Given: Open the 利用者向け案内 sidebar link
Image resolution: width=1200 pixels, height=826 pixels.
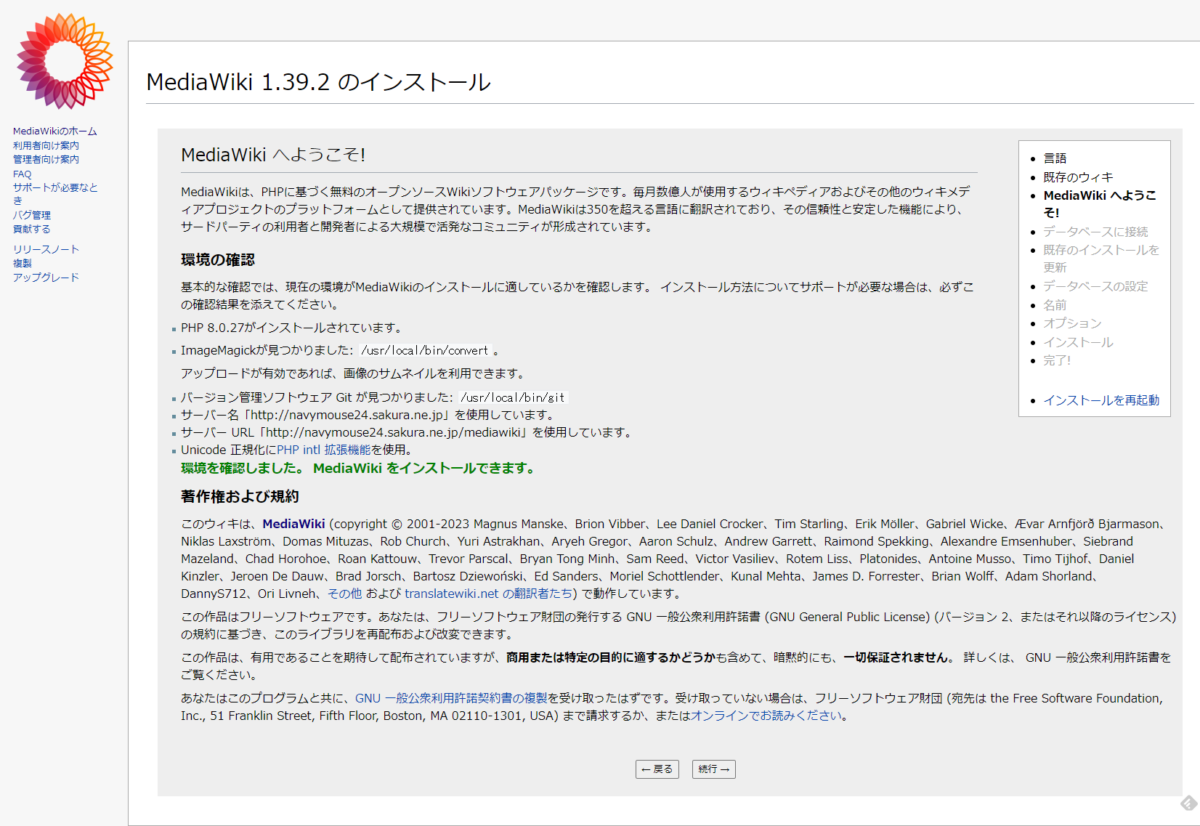Looking at the screenshot, I should 45,145.
